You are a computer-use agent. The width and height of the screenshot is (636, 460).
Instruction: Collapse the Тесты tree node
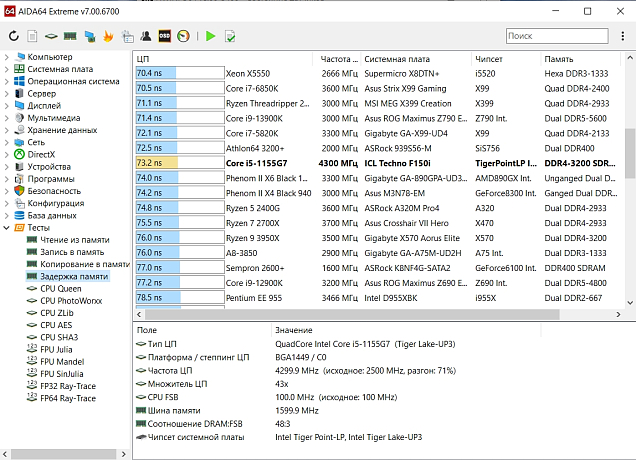click(x=7, y=227)
